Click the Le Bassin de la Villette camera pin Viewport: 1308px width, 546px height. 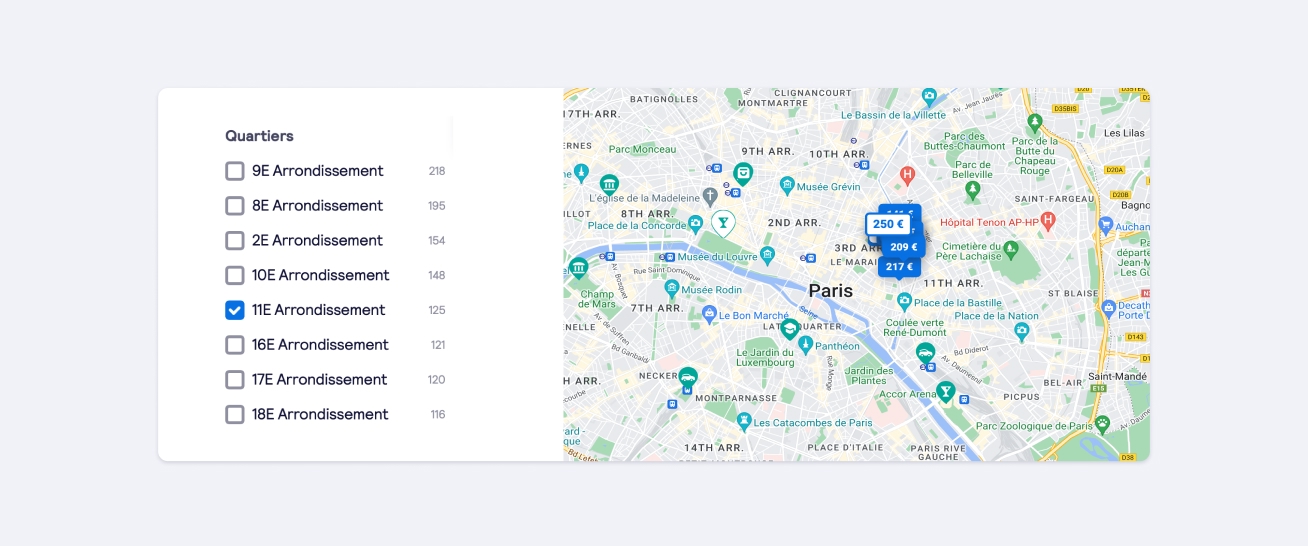[x=930, y=96]
